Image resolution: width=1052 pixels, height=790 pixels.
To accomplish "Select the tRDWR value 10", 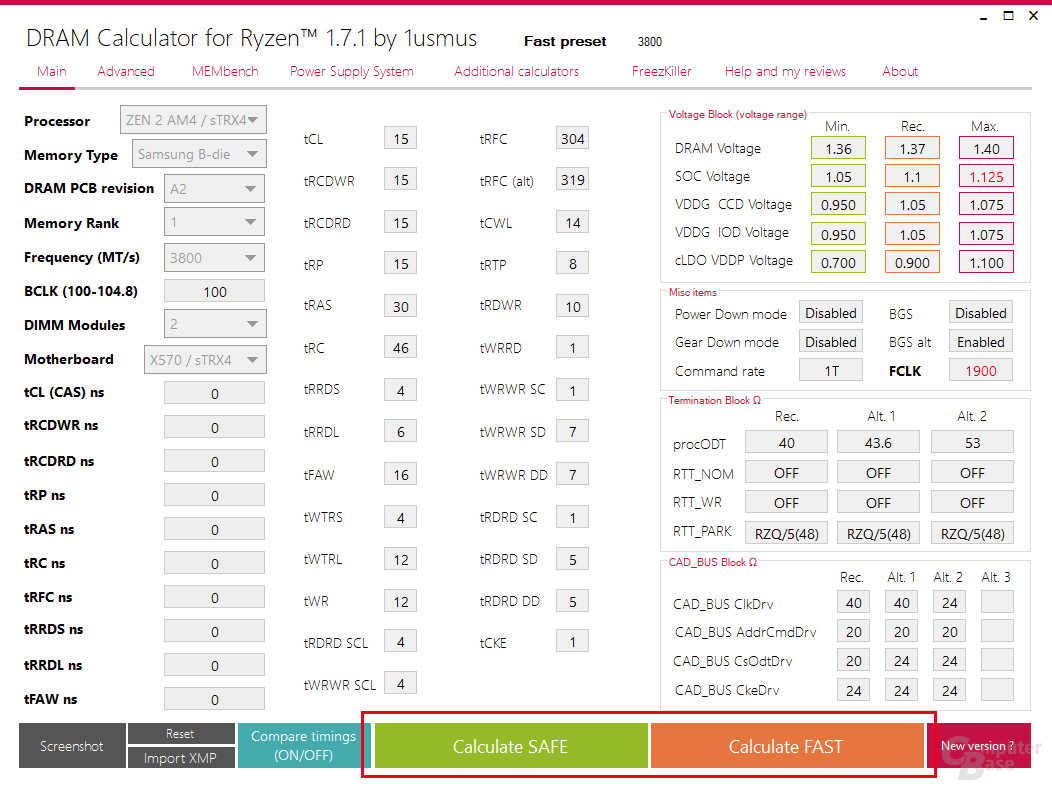I will (572, 306).
